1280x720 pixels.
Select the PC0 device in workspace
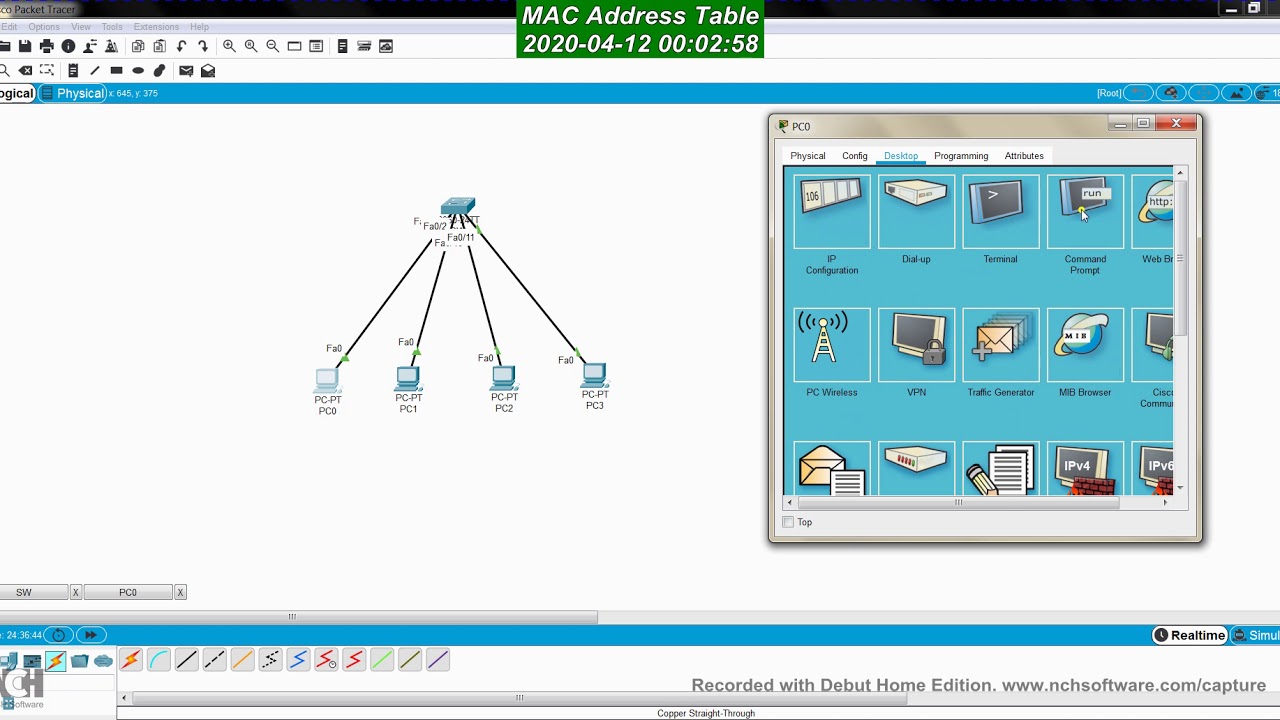327,381
